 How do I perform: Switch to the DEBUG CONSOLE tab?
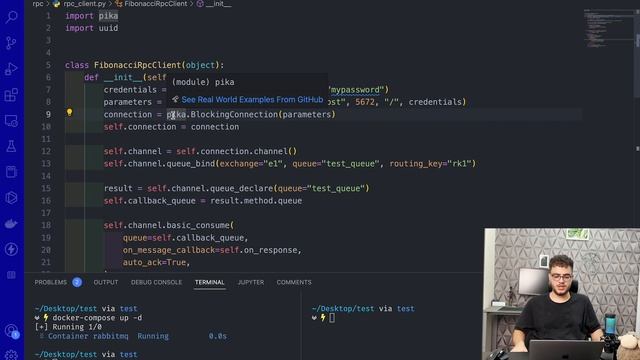pos(156,282)
